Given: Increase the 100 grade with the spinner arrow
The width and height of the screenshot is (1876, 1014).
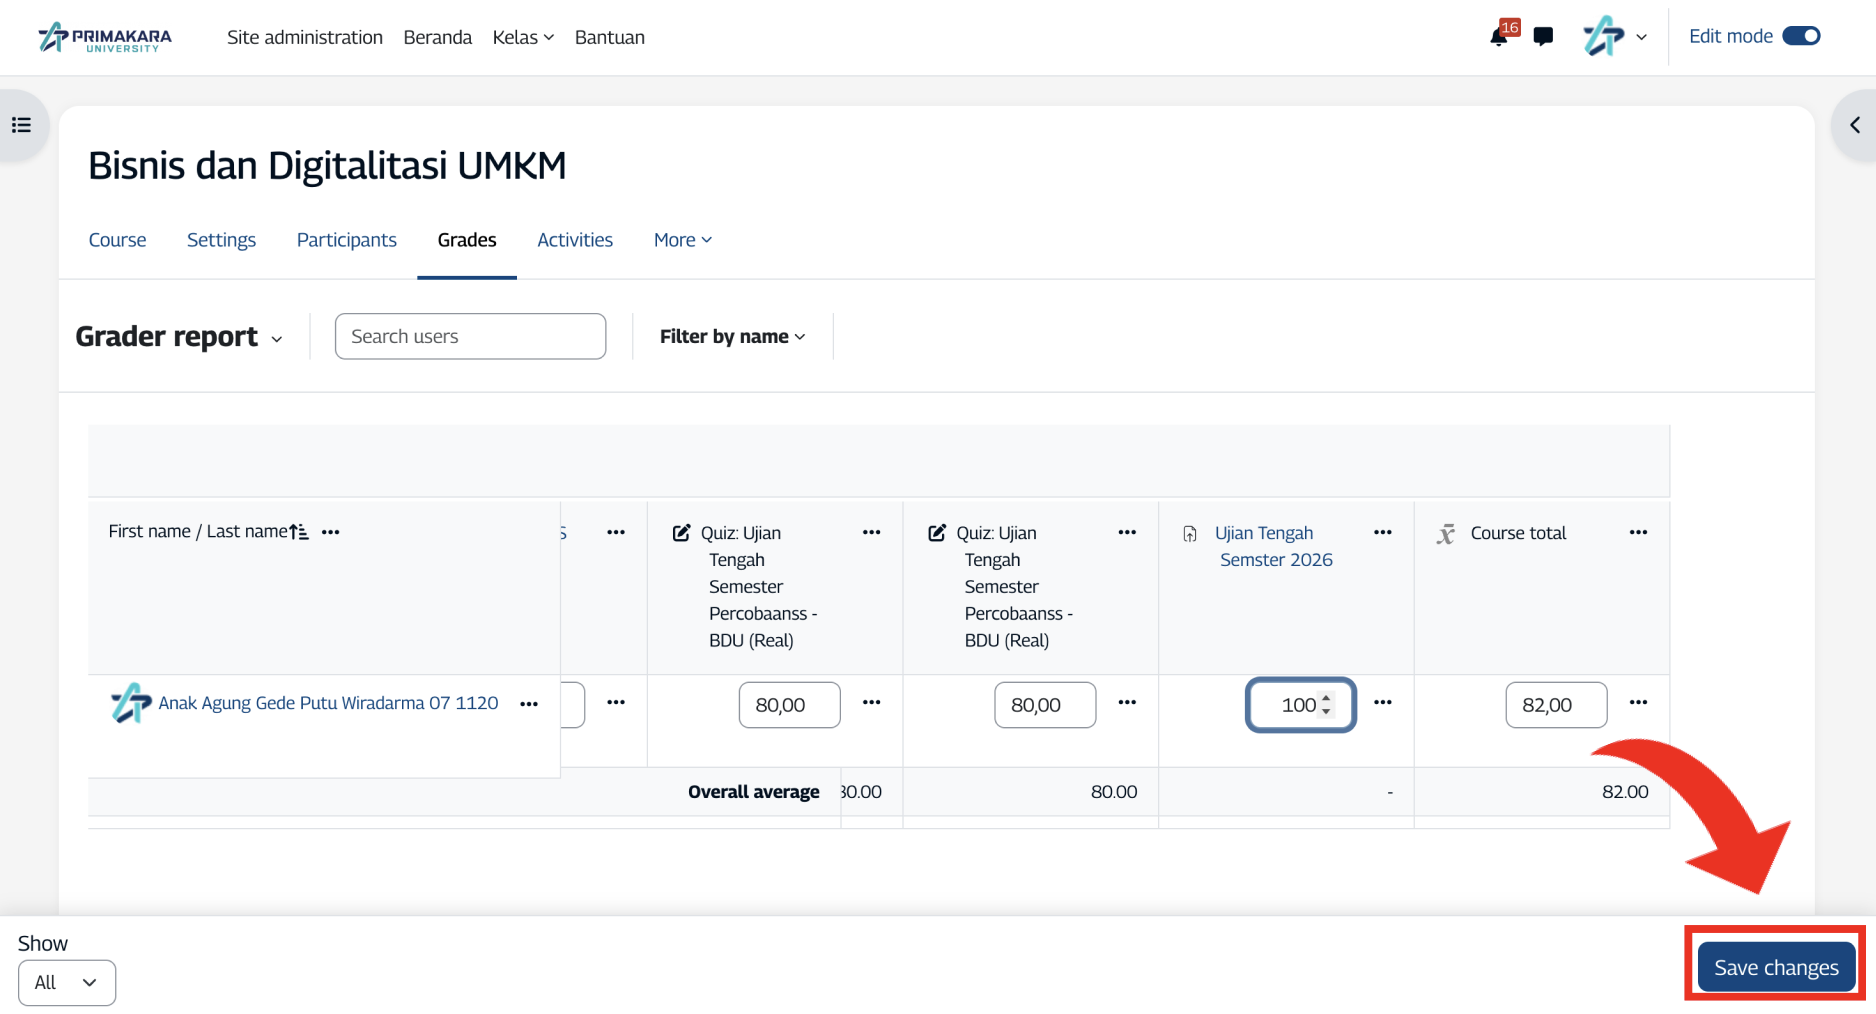Looking at the screenshot, I should 1326,698.
